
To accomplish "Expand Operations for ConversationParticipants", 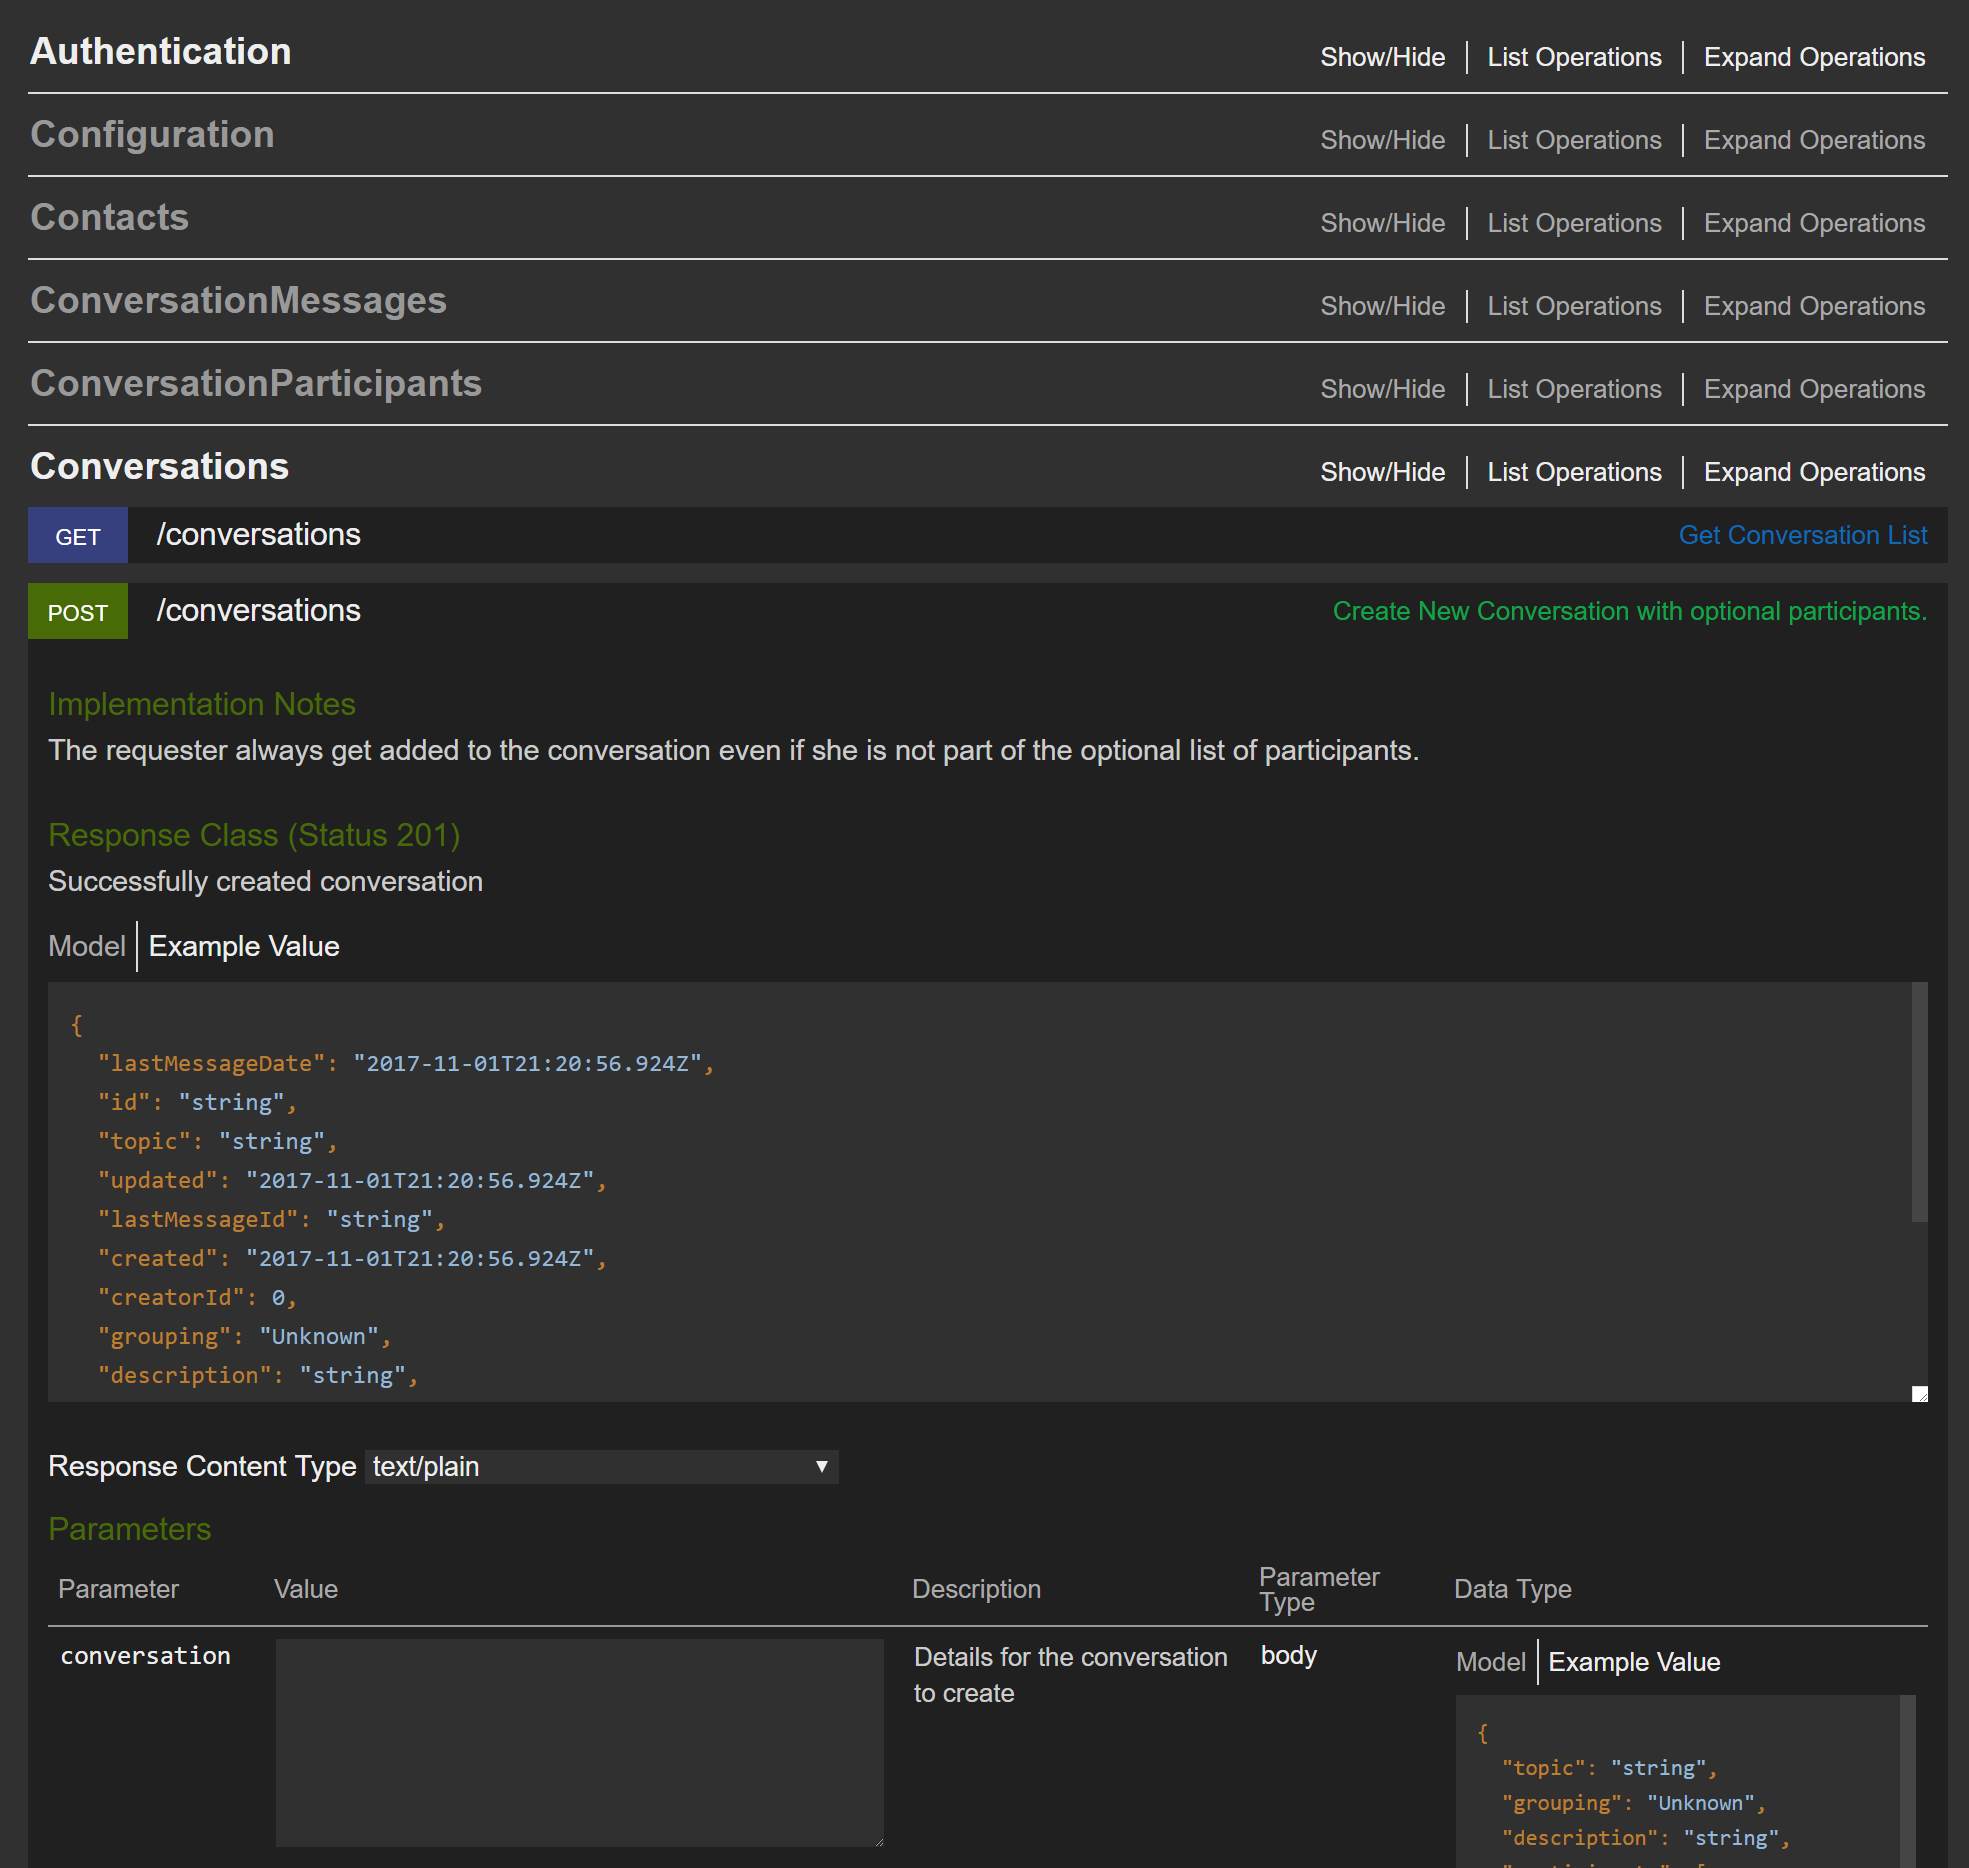I will point(1814,389).
